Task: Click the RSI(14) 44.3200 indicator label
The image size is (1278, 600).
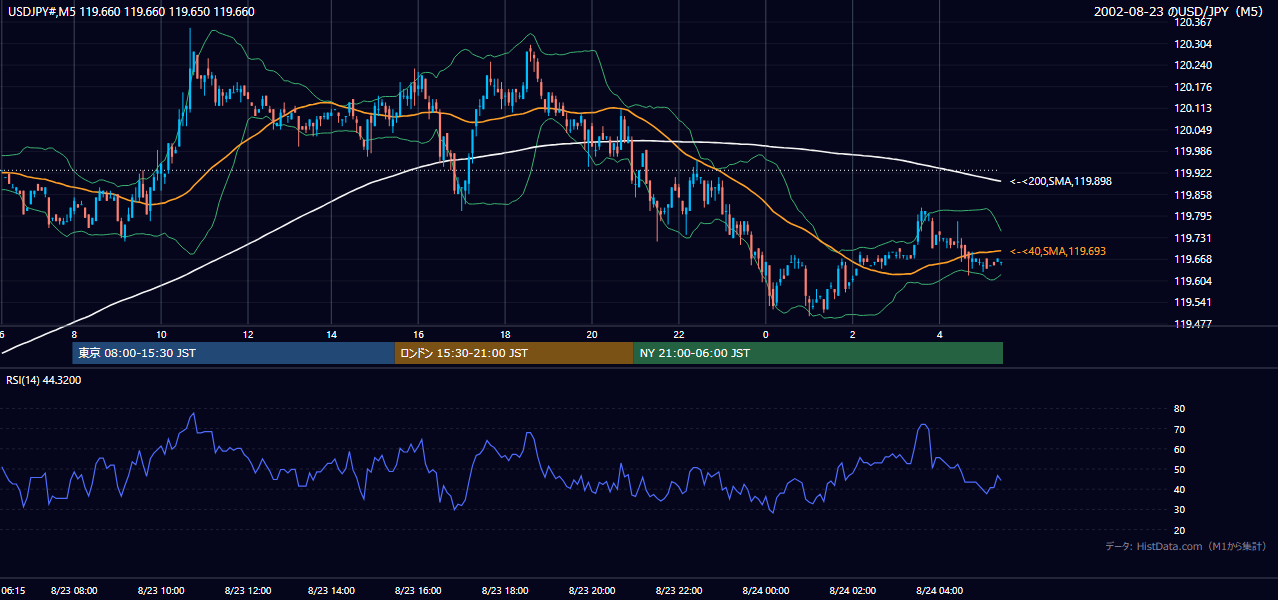Action: (44, 380)
